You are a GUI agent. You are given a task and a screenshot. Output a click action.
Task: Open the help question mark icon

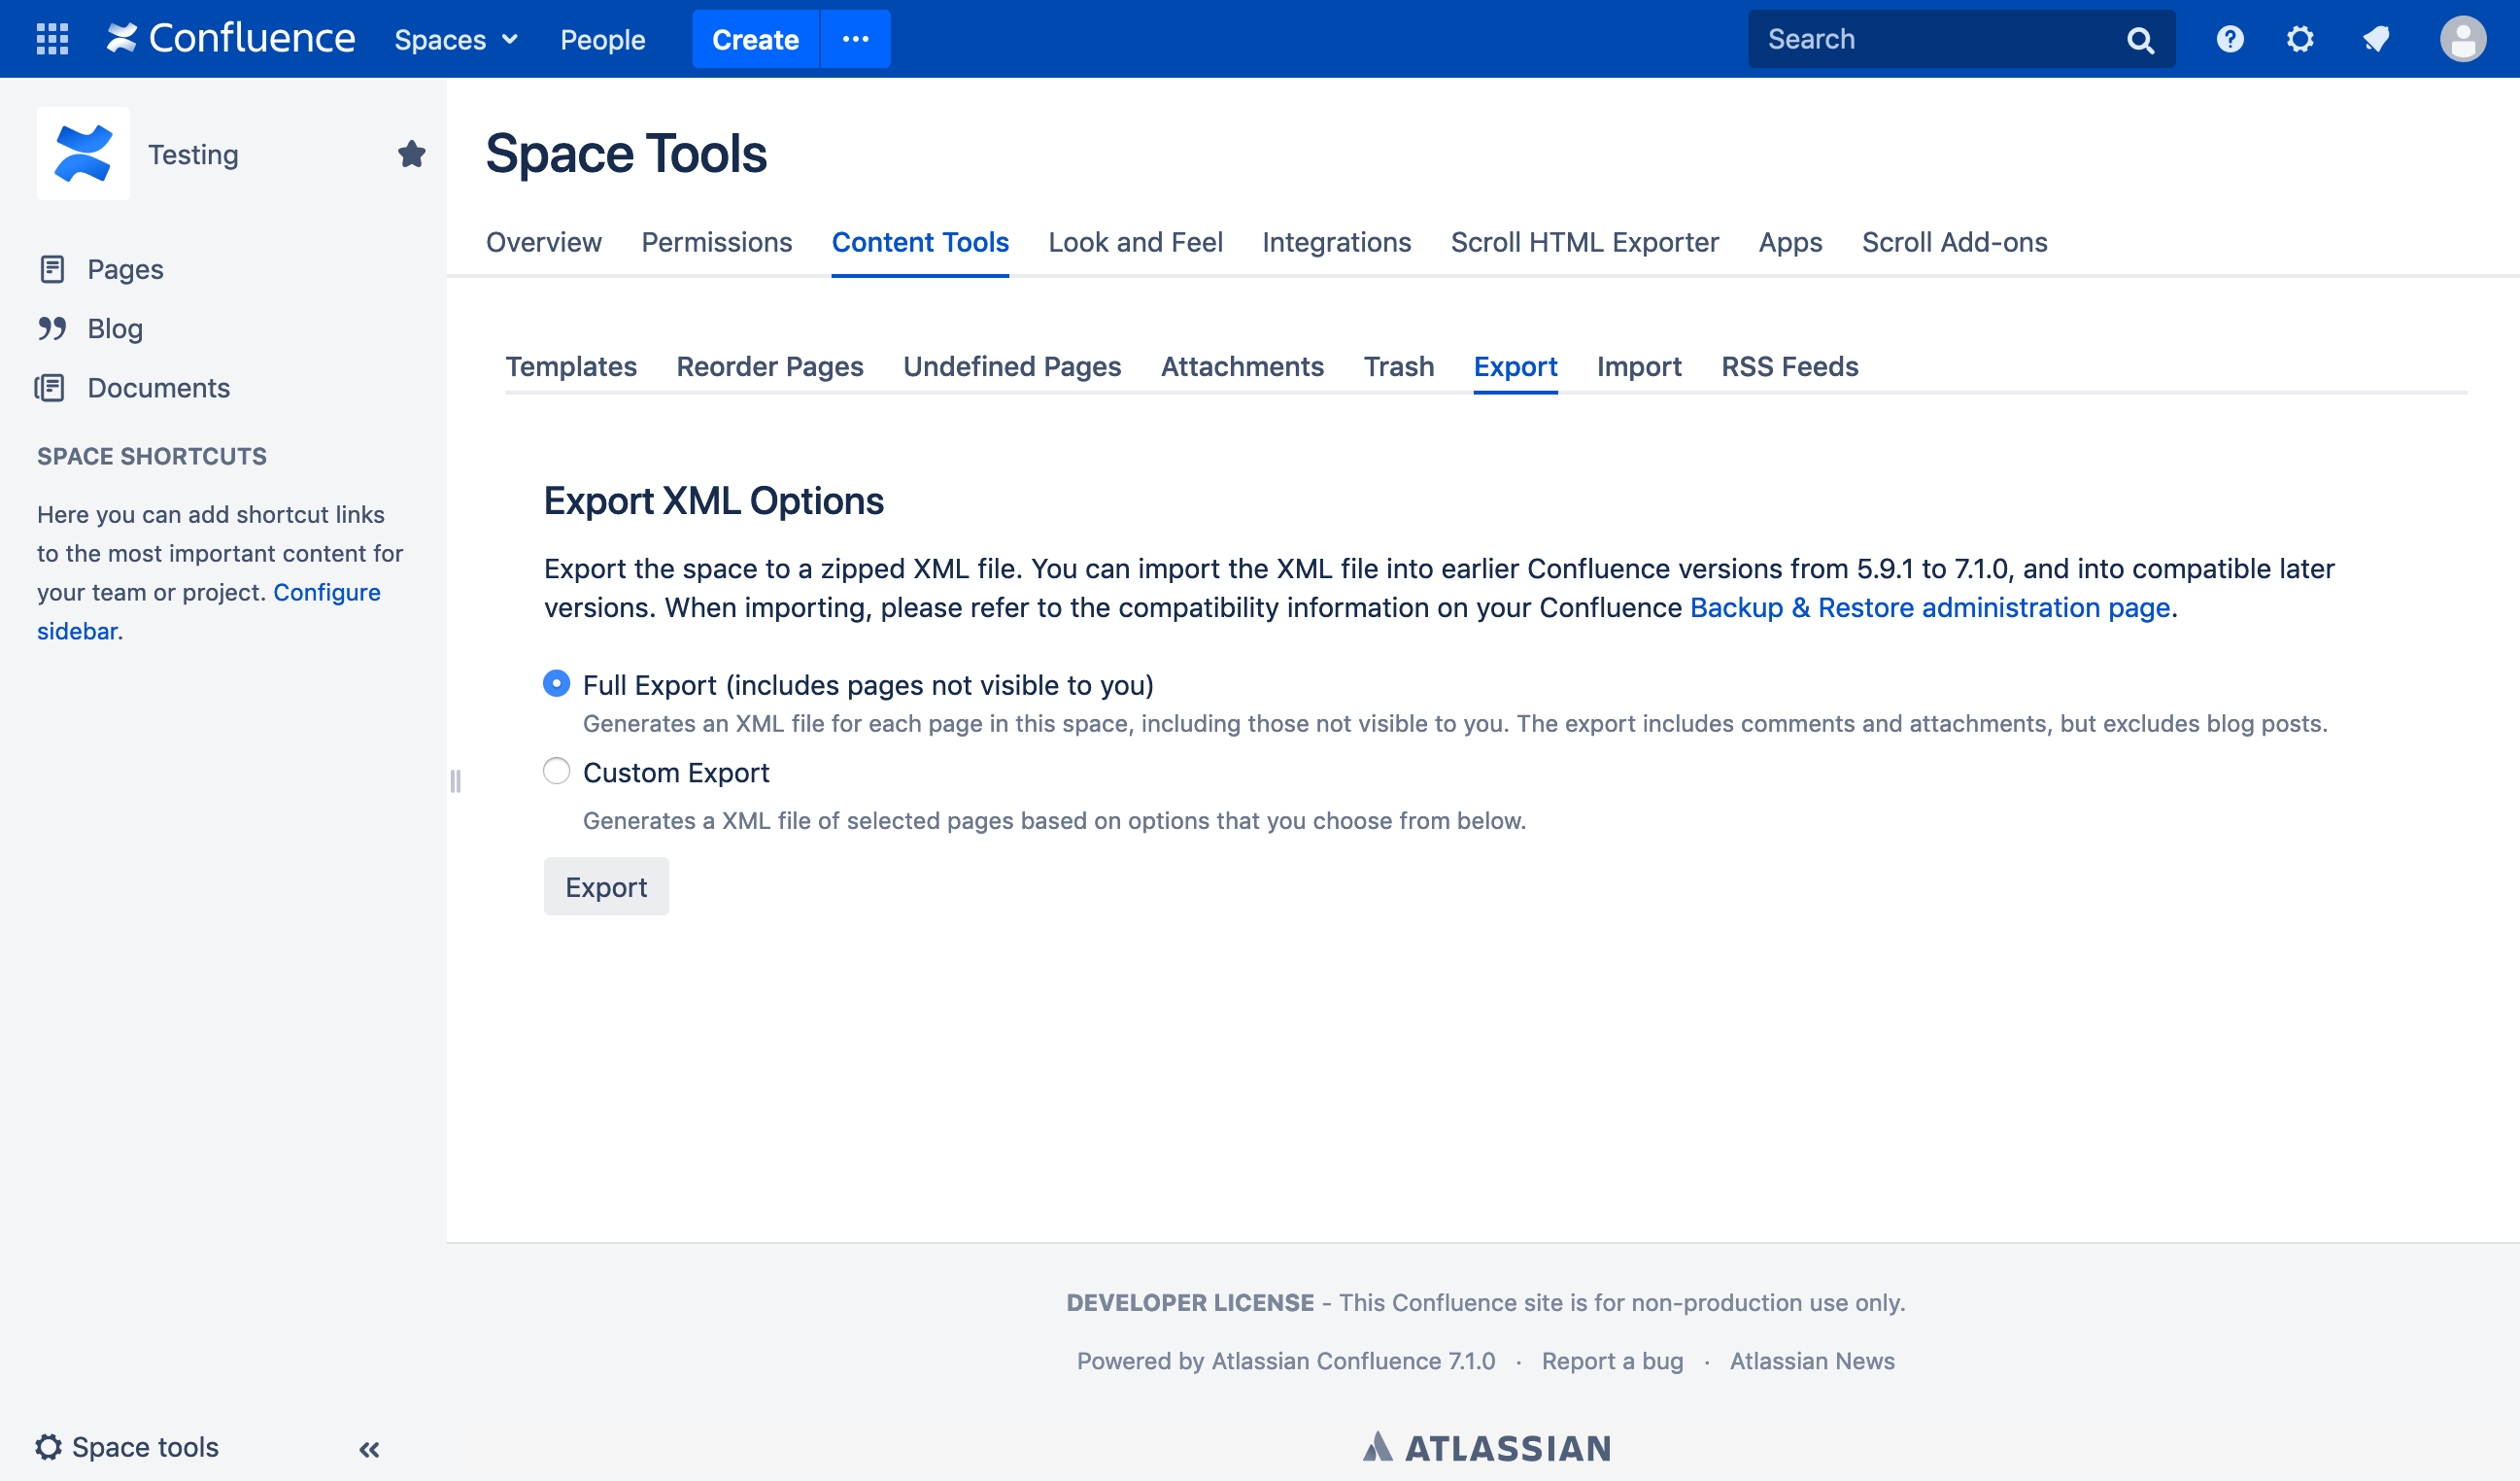point(2229,39)
